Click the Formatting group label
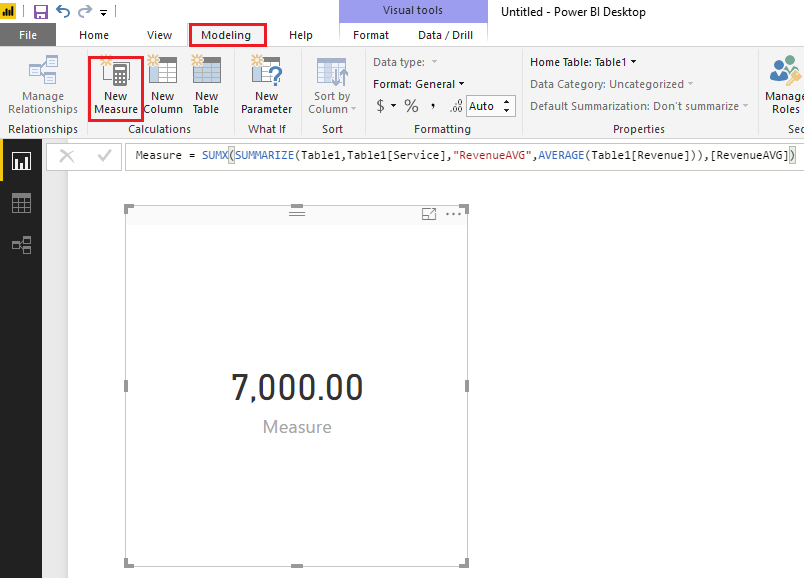The height and width of the screenshot is (578, 804). 443,129
